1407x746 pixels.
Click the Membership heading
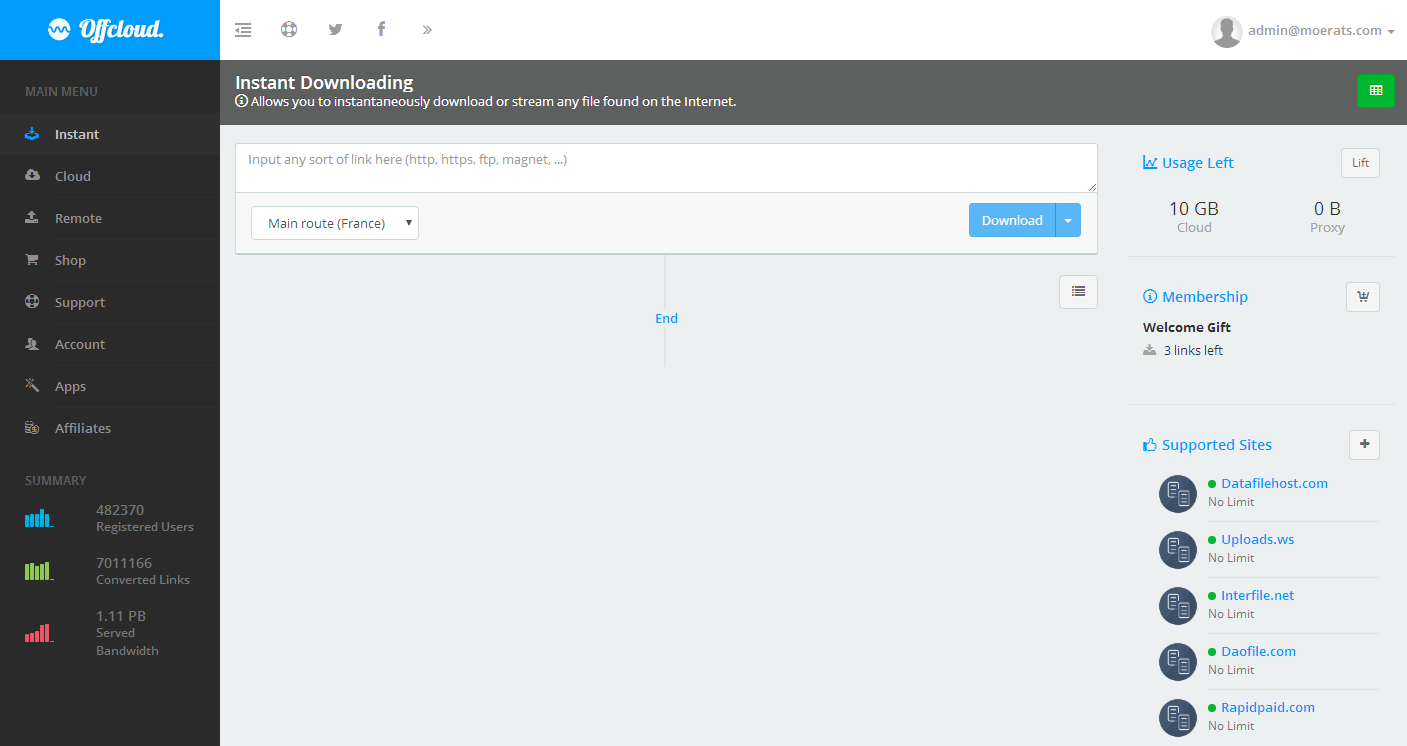click(1195, 297)
